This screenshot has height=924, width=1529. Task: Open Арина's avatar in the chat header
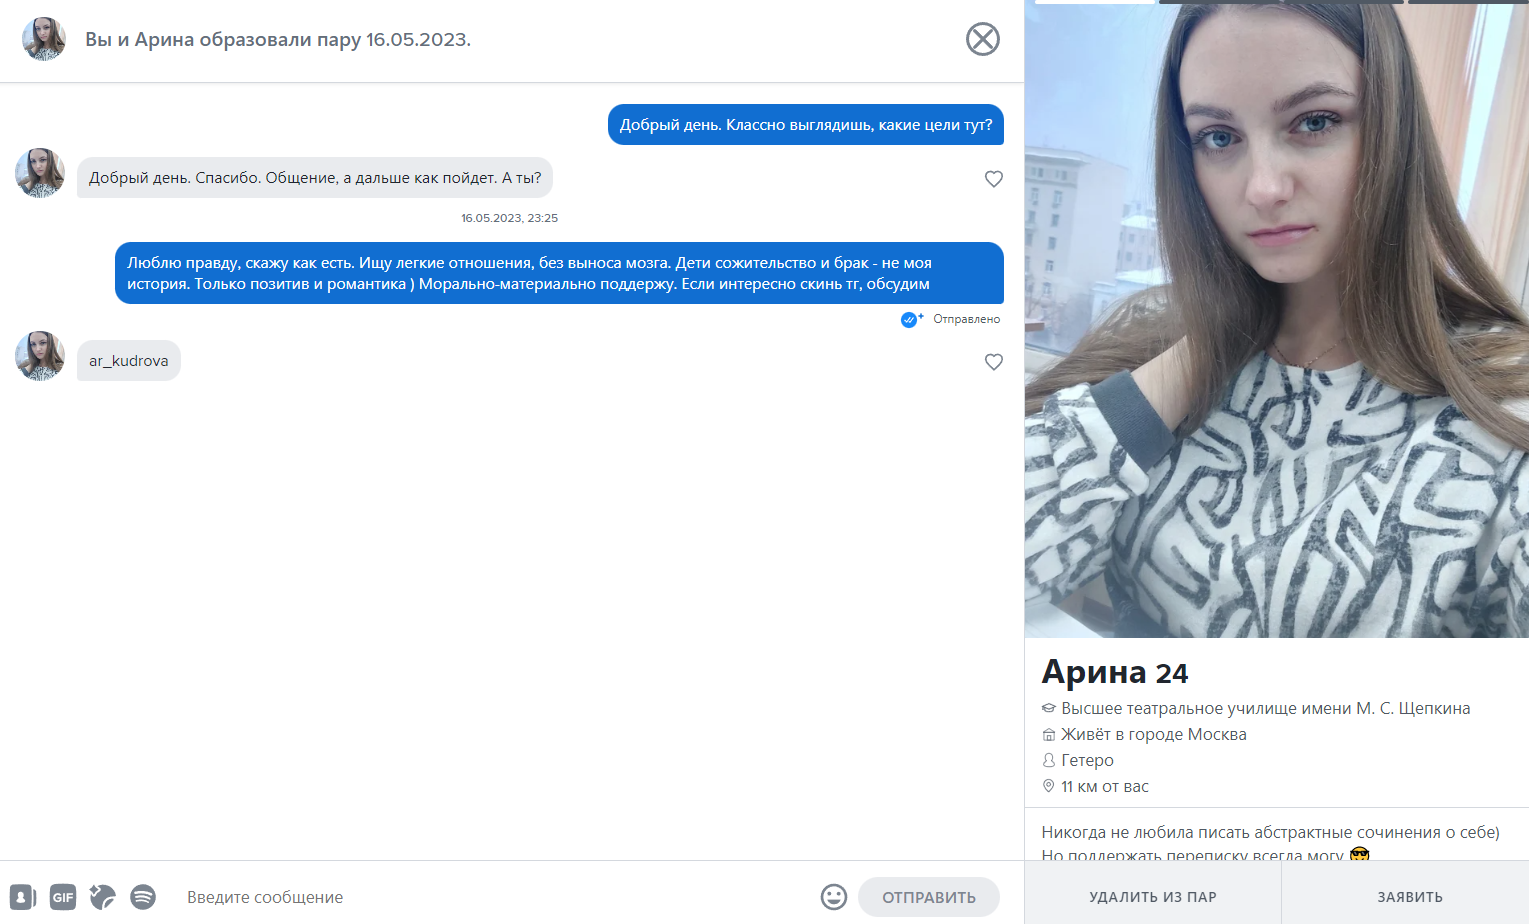[44, 39]
